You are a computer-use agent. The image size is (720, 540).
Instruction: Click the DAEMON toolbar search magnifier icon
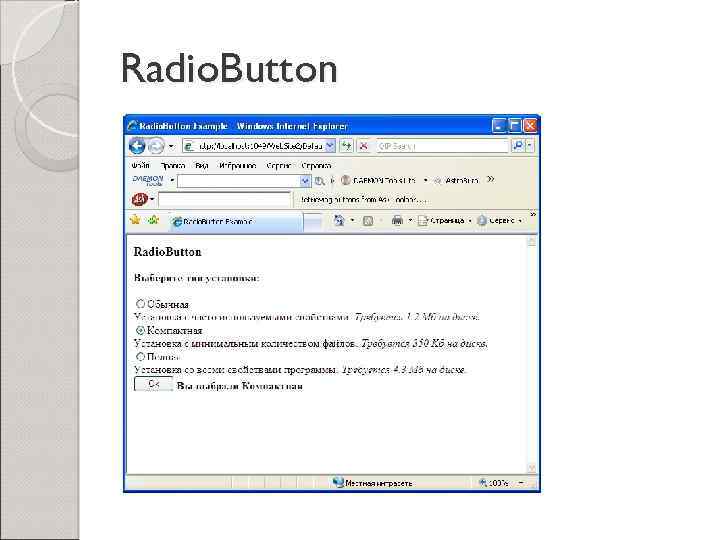click(320, 181)
